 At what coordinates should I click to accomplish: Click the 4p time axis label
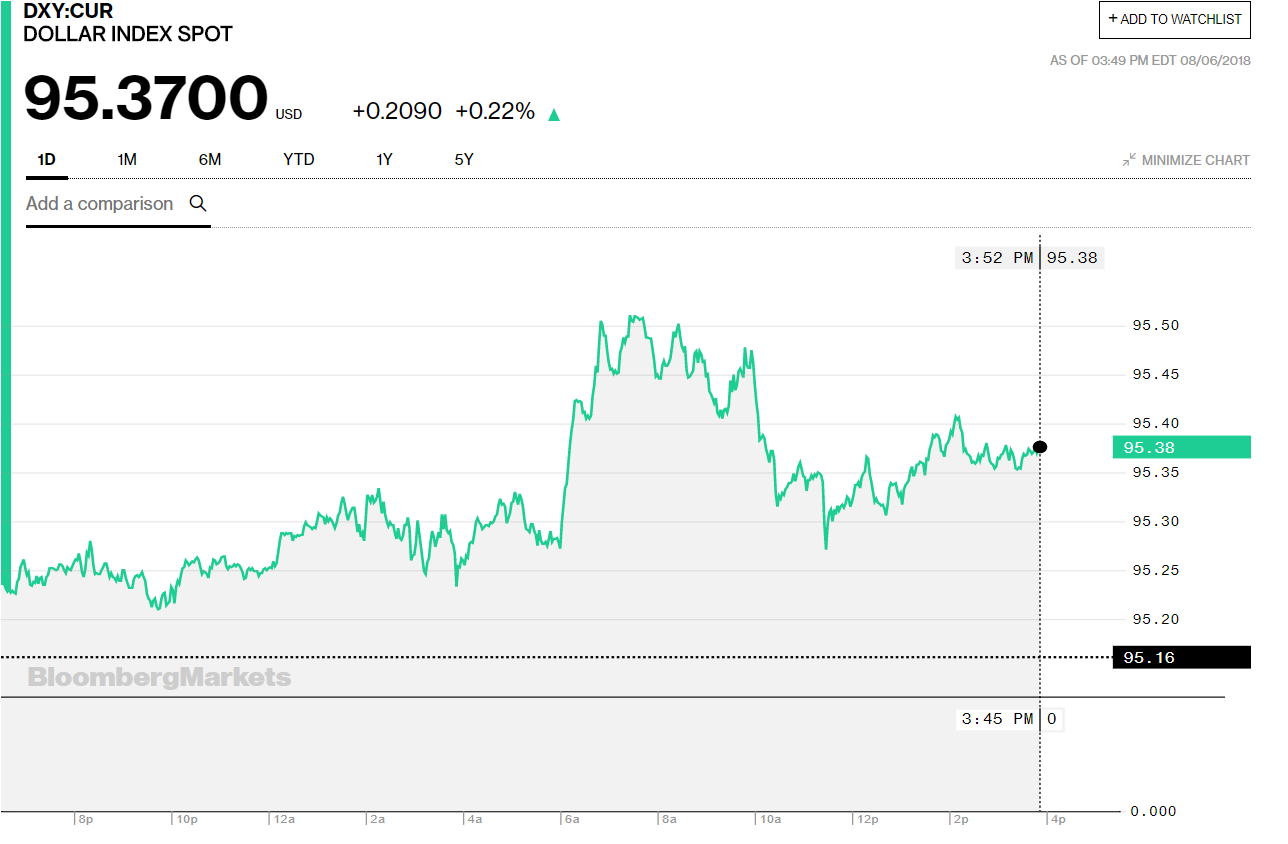(x=1057, y=818)
